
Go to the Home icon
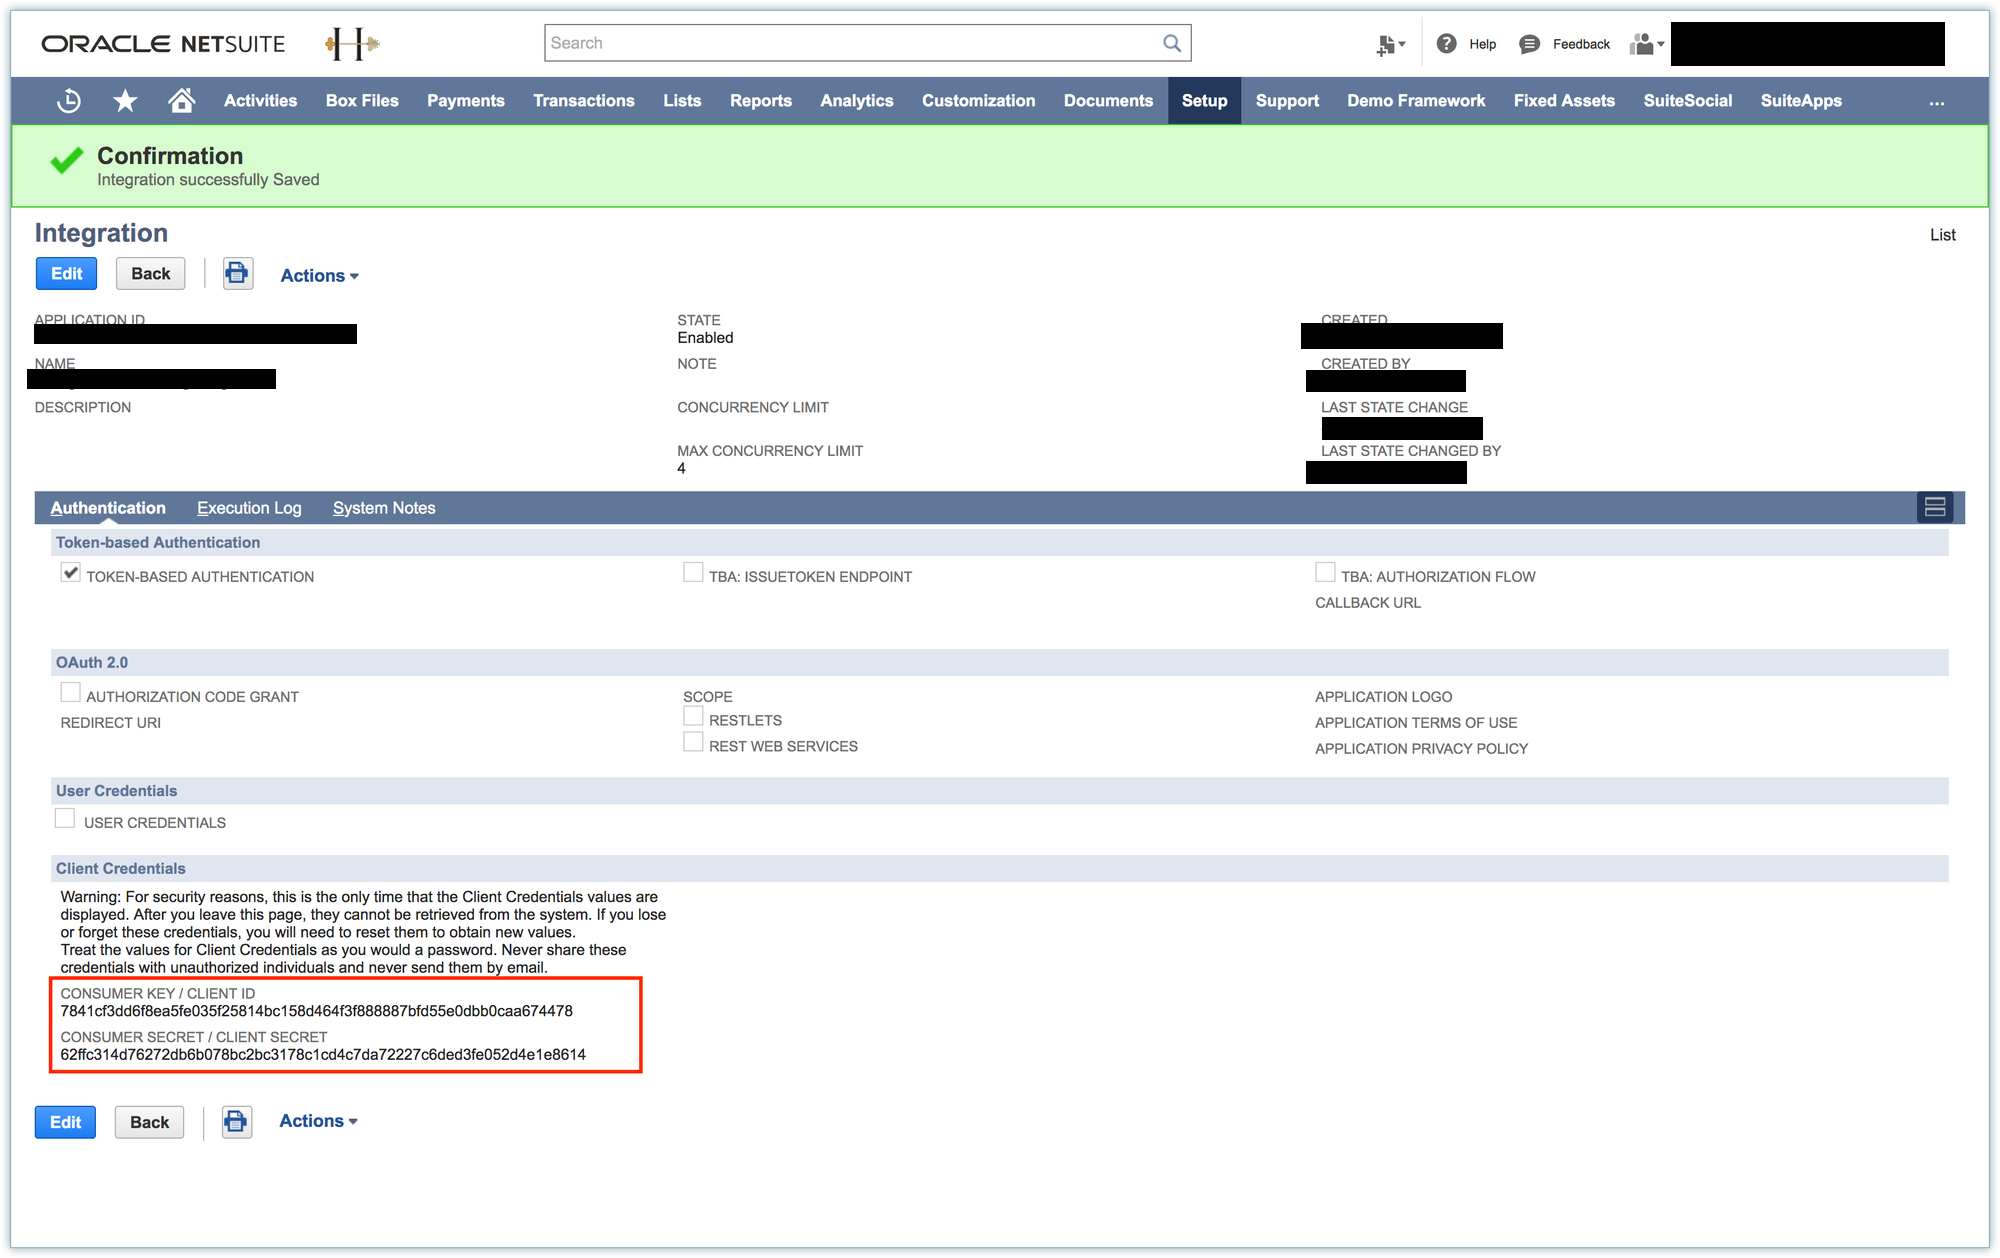coord(181,101)
